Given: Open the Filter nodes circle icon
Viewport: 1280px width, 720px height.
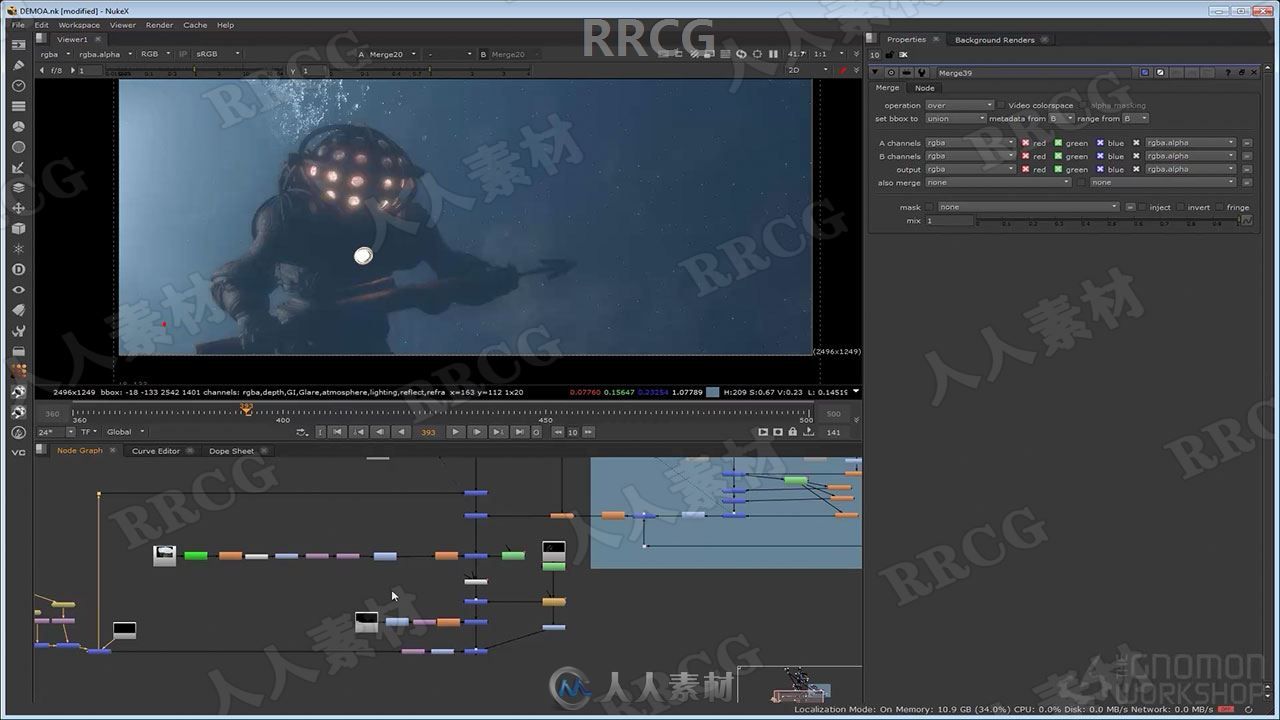Looking at the screenshot, I should point(18,147).
